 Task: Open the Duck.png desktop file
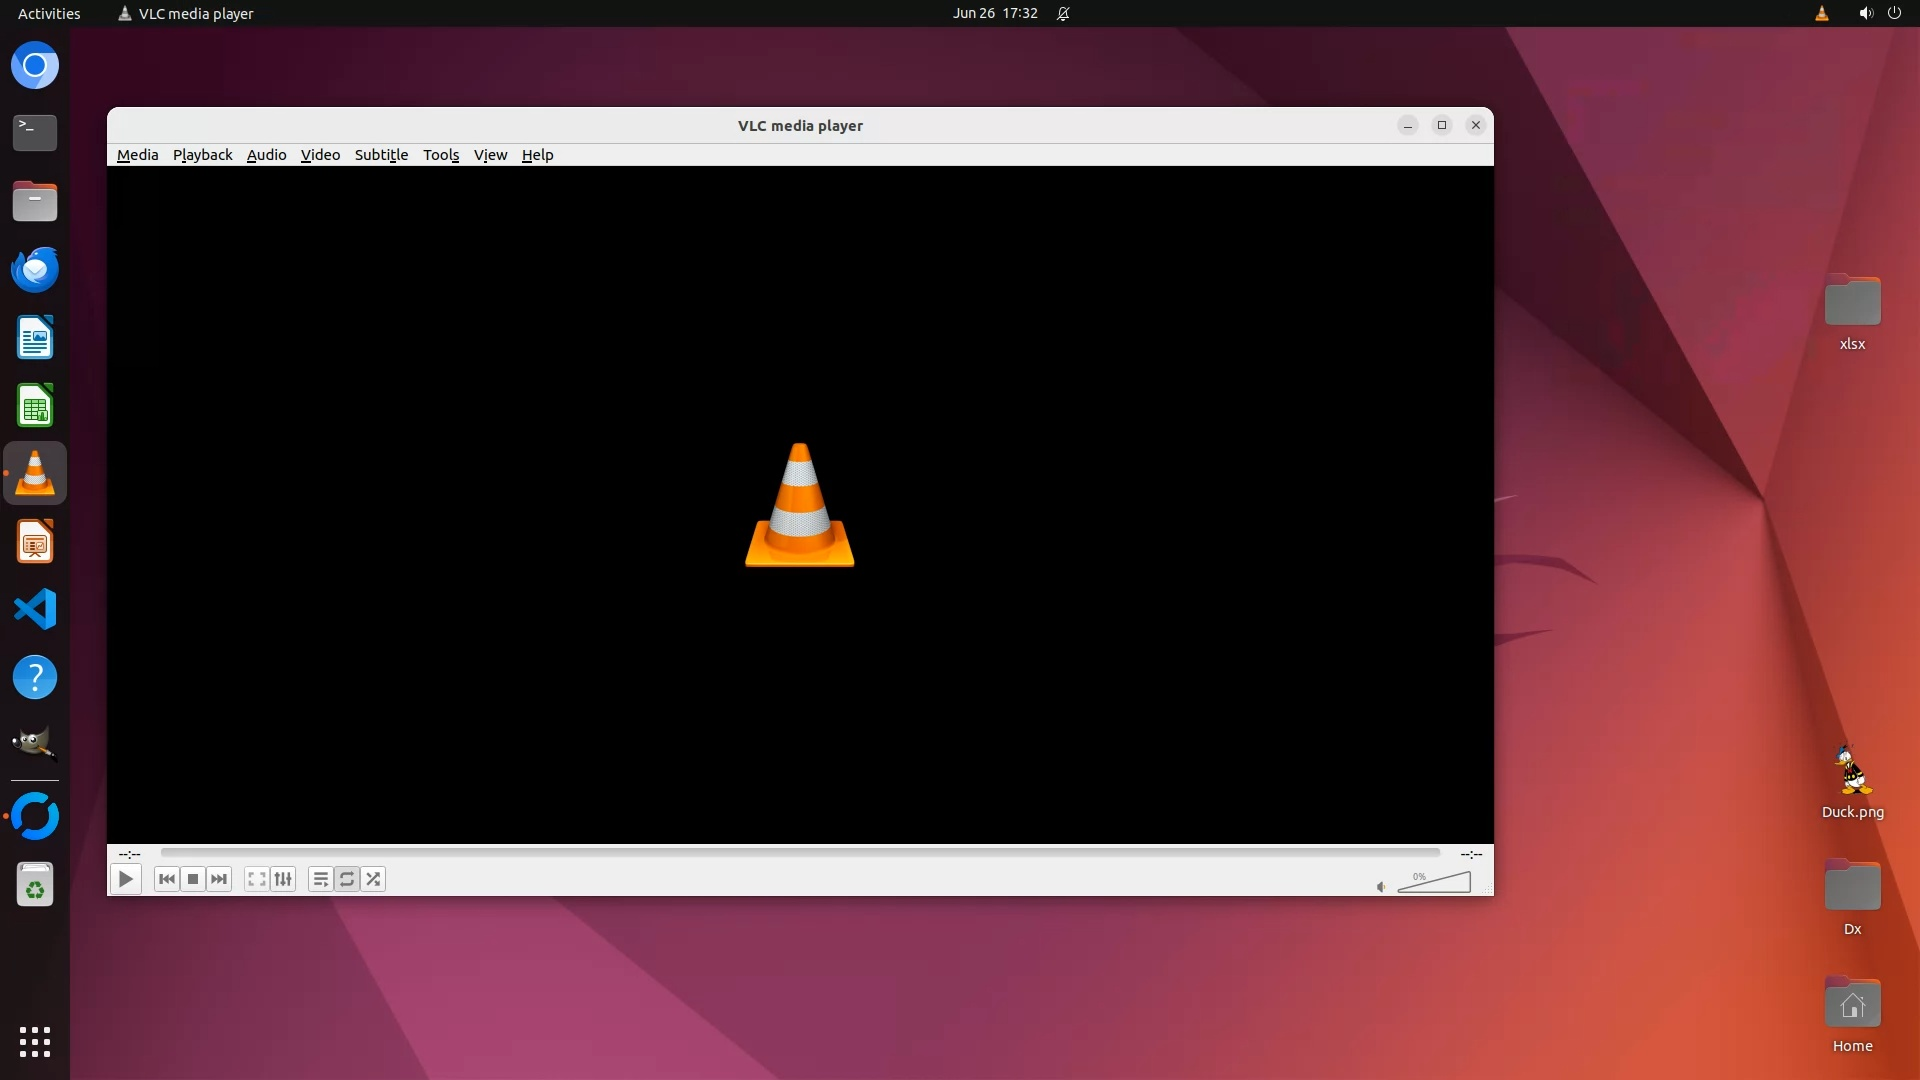[x=1852, y=772]
